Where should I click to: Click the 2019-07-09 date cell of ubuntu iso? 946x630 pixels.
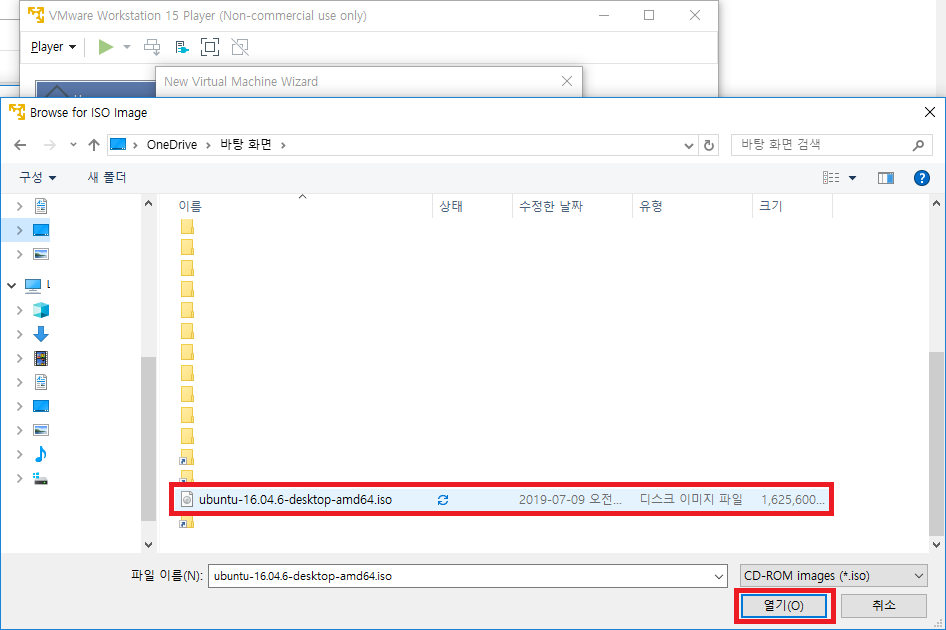[570, 500]
